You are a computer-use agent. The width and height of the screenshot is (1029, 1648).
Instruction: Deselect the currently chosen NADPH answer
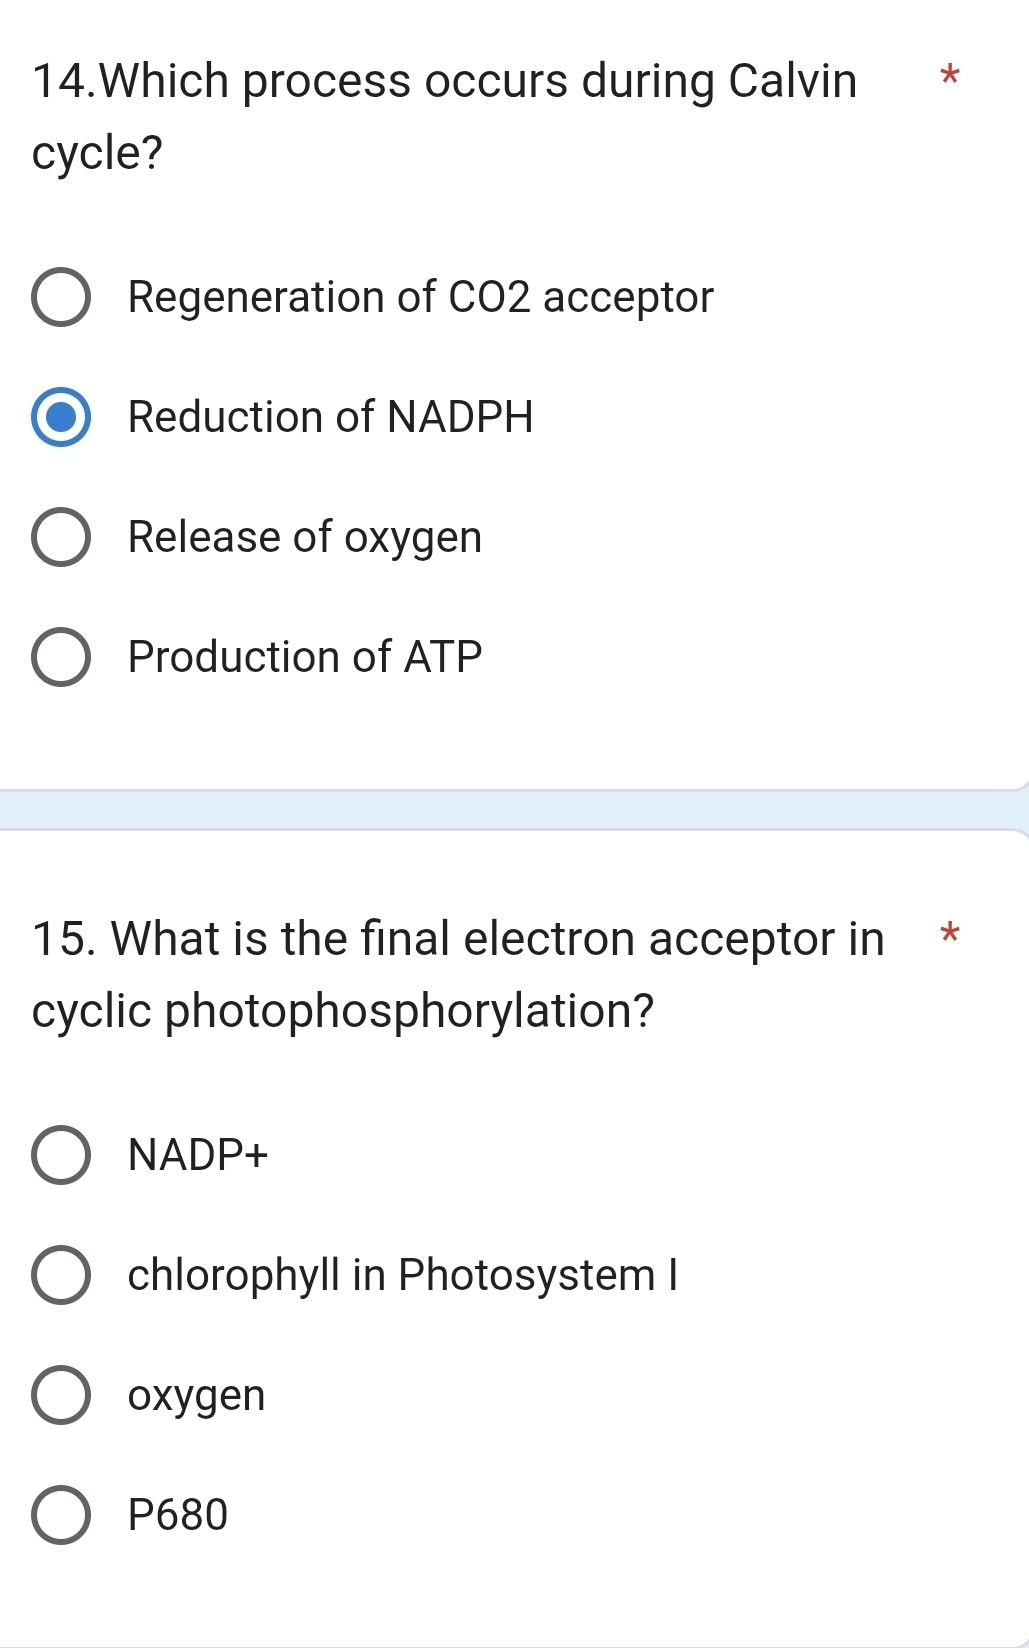pos(63,417)
